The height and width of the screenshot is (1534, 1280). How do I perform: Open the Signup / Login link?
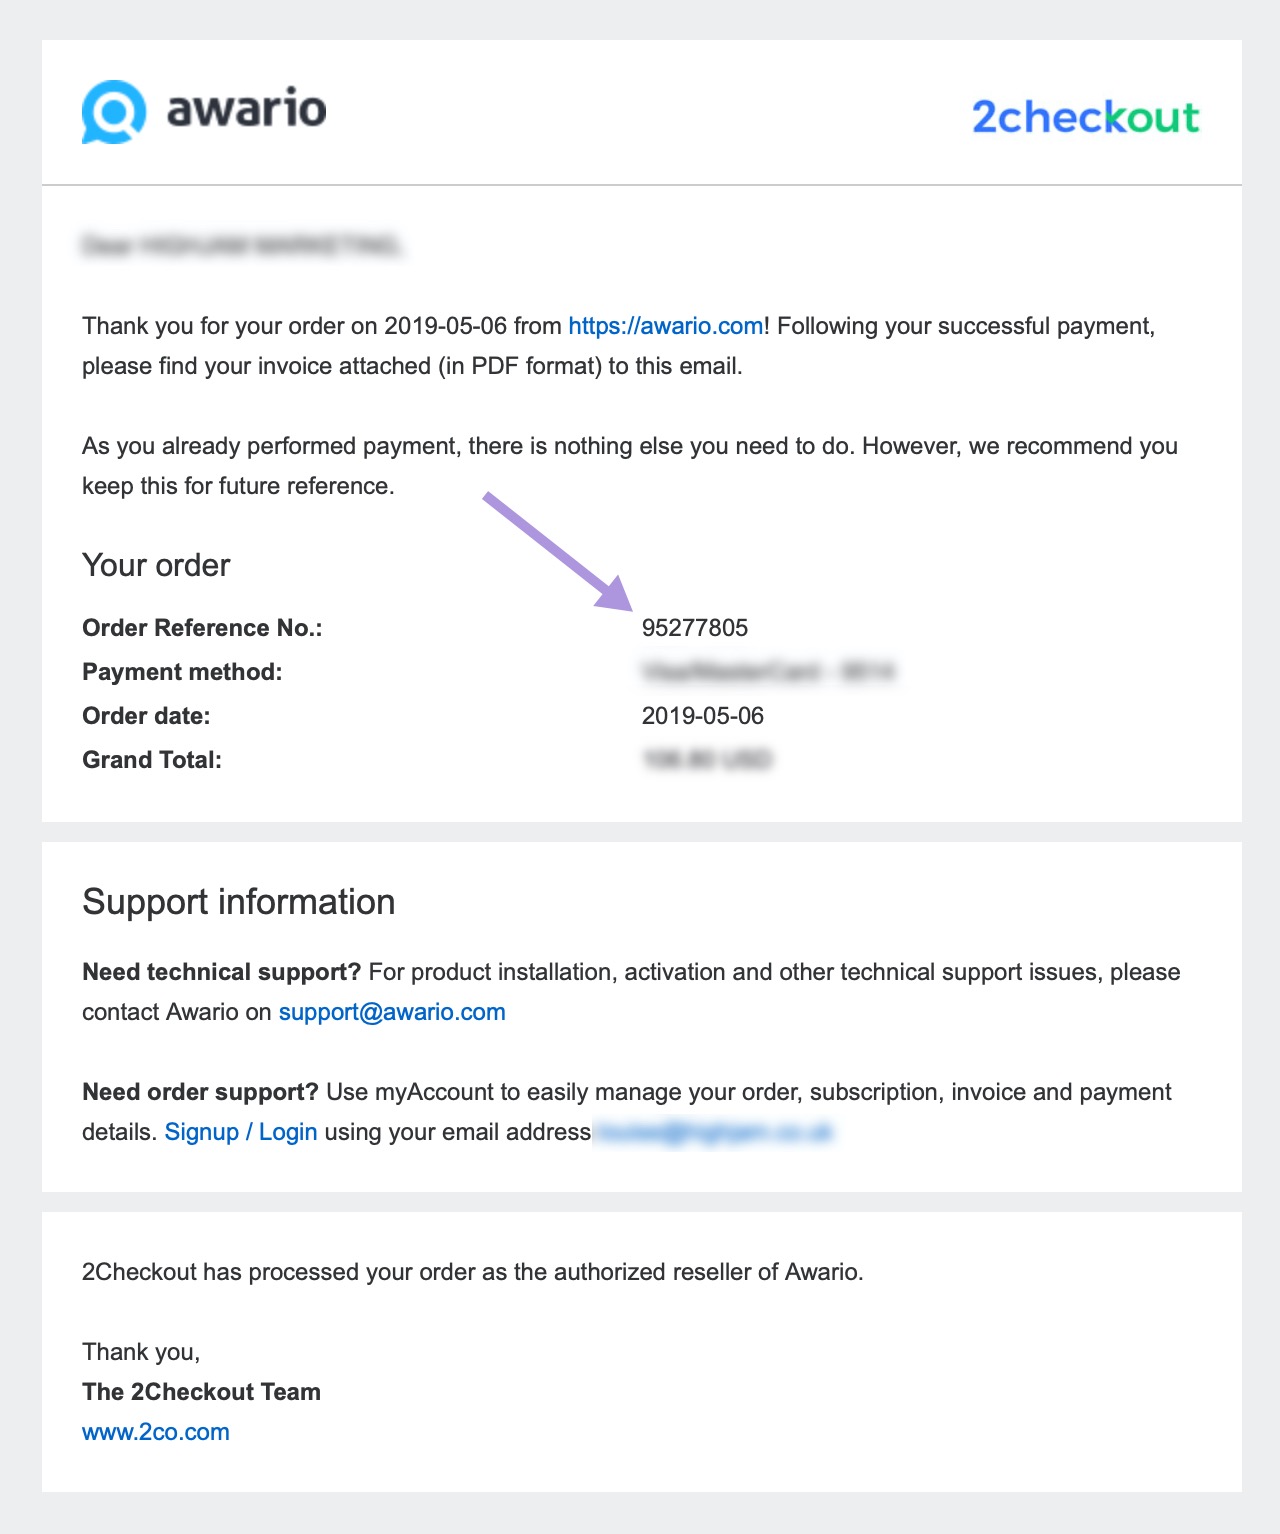coord(241,1132)
